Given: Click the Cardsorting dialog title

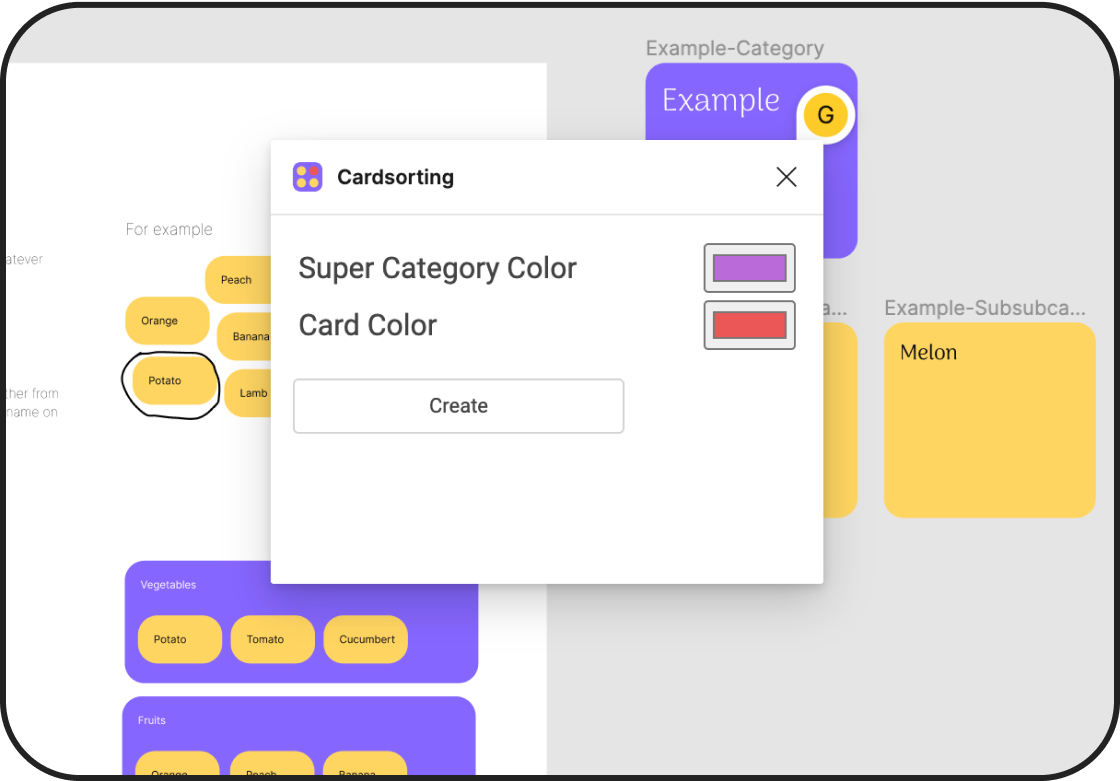Looking at the screenshot, I should tap(395, 177).
